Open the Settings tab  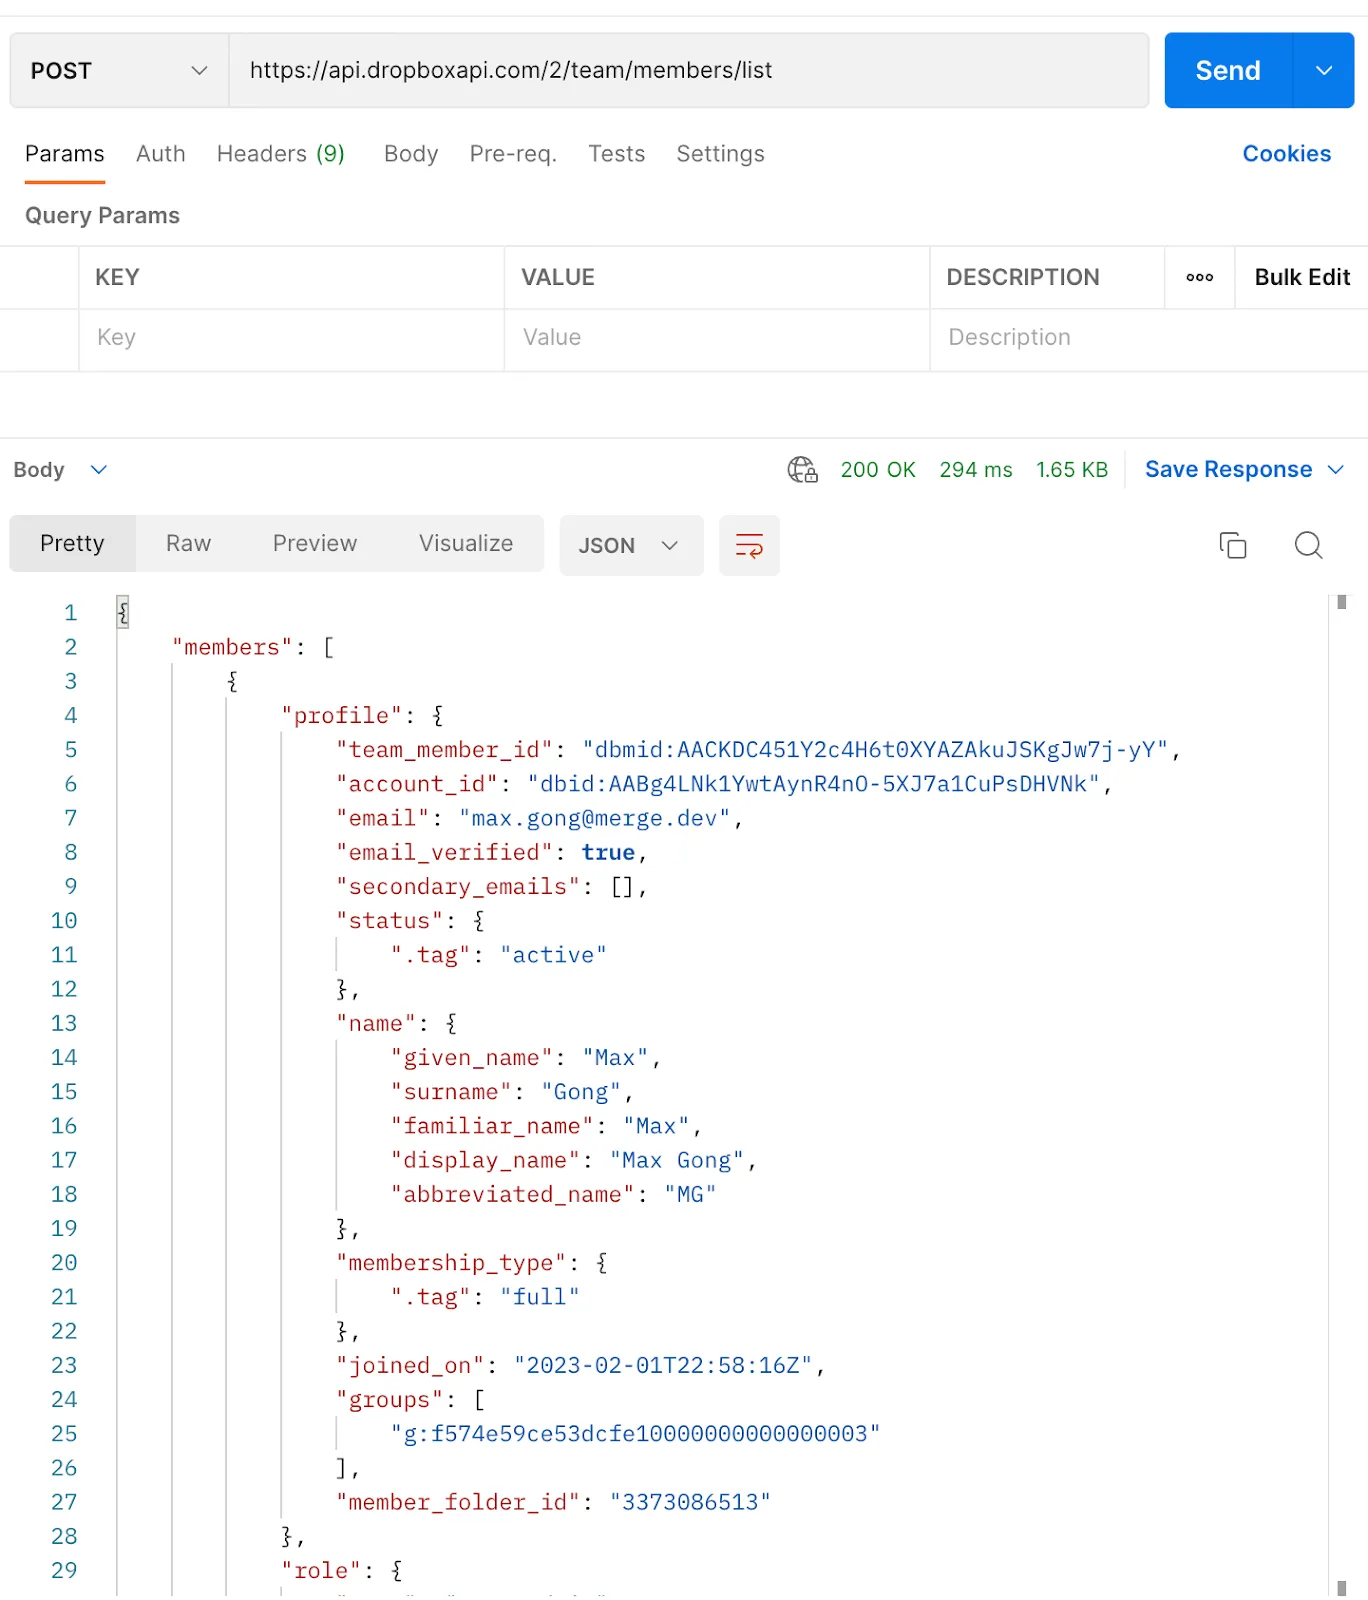point(720,154)
